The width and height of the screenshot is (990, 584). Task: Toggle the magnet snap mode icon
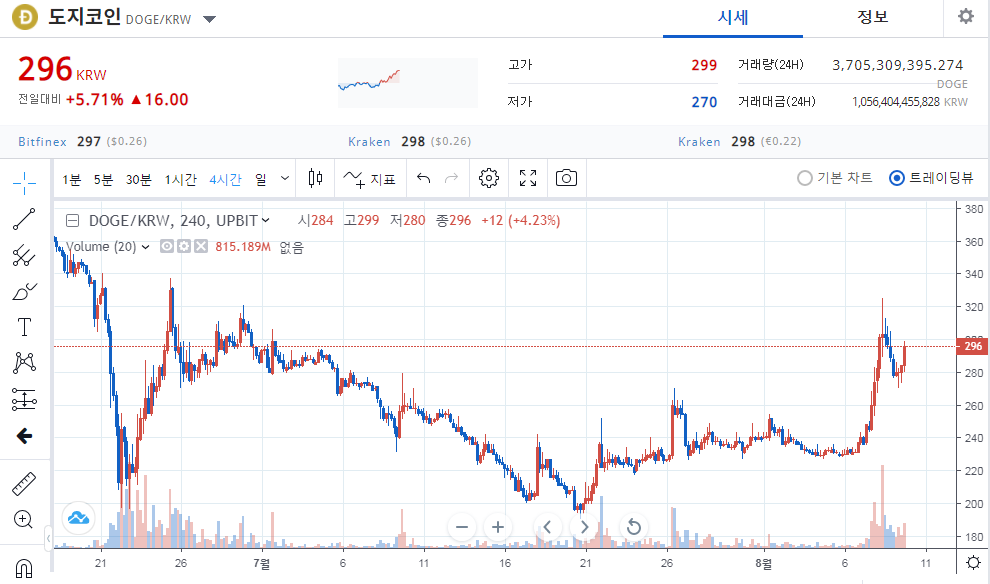[x=24, y=568]
